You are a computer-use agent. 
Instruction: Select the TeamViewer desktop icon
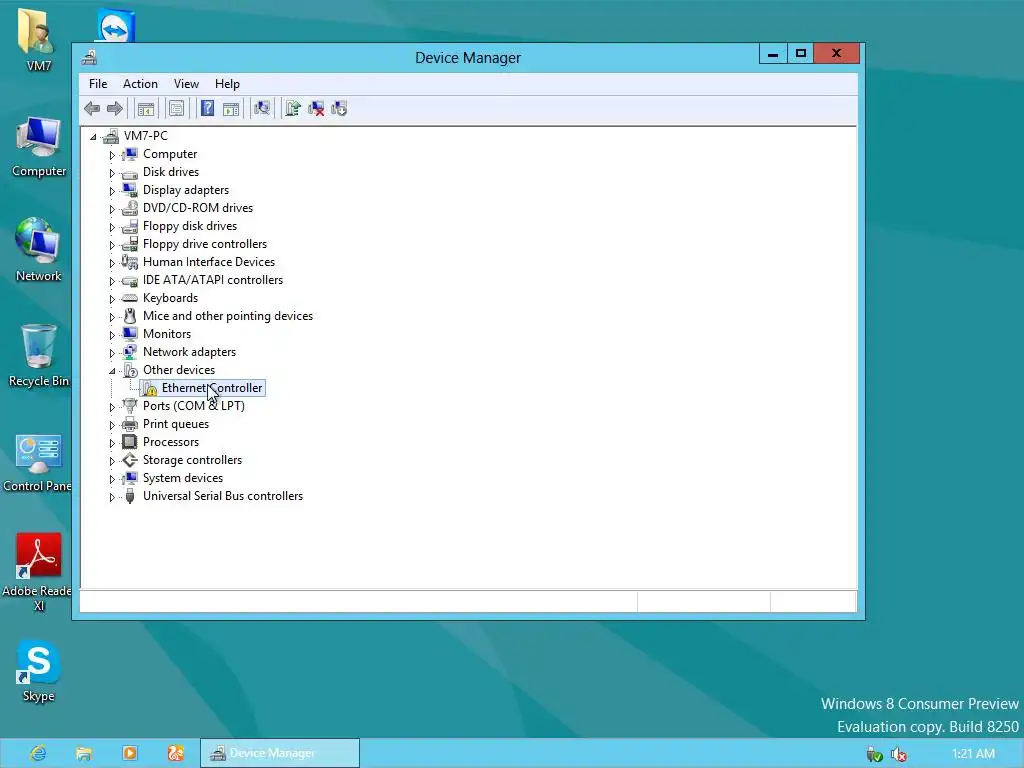click(x=116, y=26)
